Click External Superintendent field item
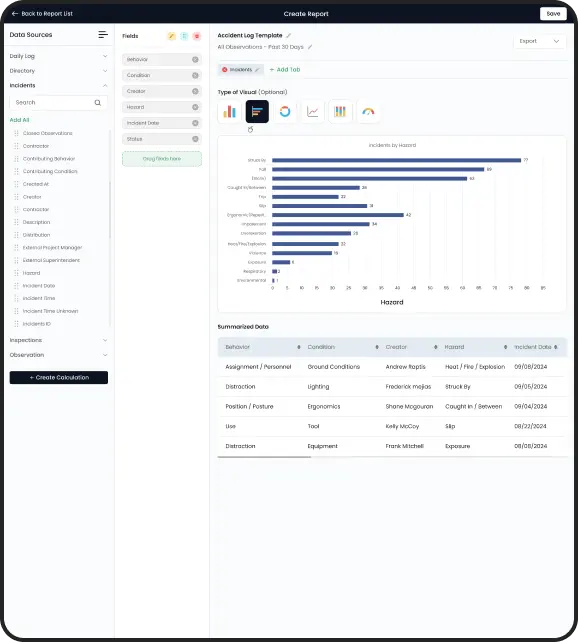This screenshot has width=578, height=642. 51,260
